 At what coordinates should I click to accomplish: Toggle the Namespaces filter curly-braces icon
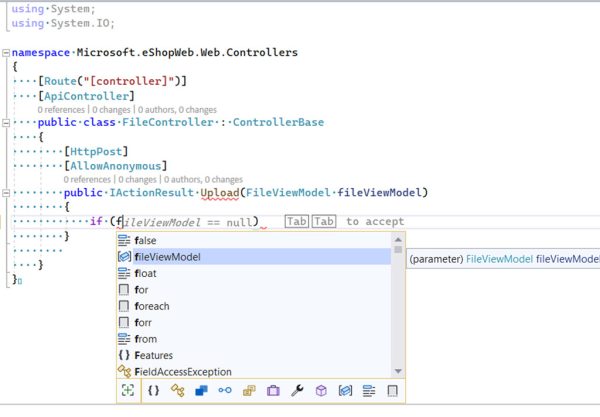[x=153, y=391]
